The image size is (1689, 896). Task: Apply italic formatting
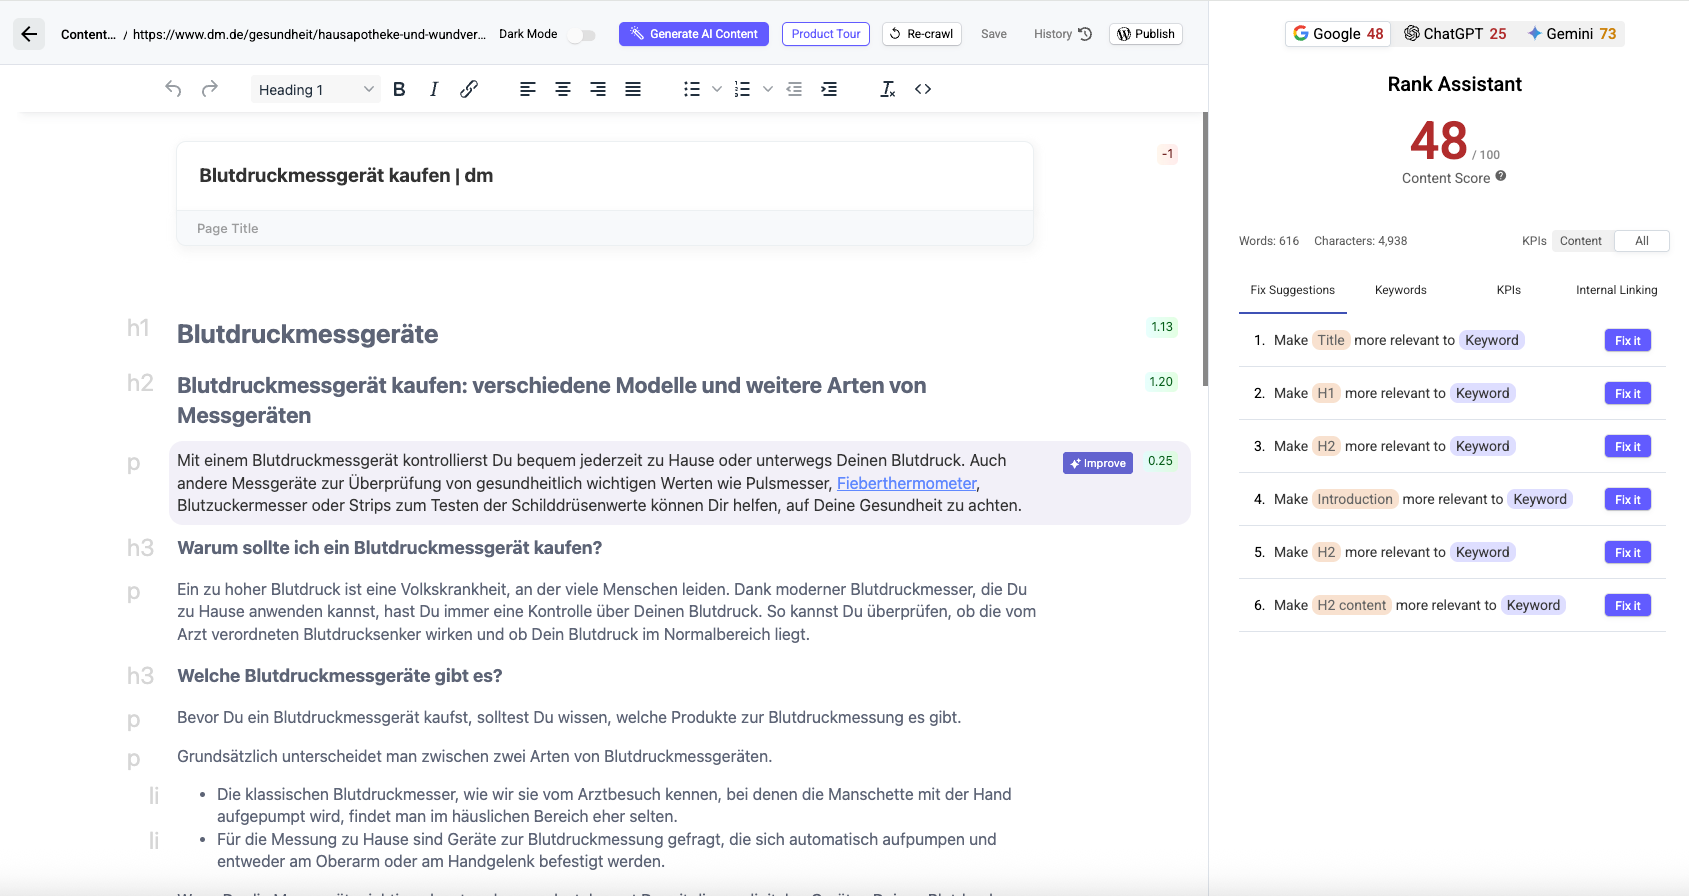pos(433,89)
